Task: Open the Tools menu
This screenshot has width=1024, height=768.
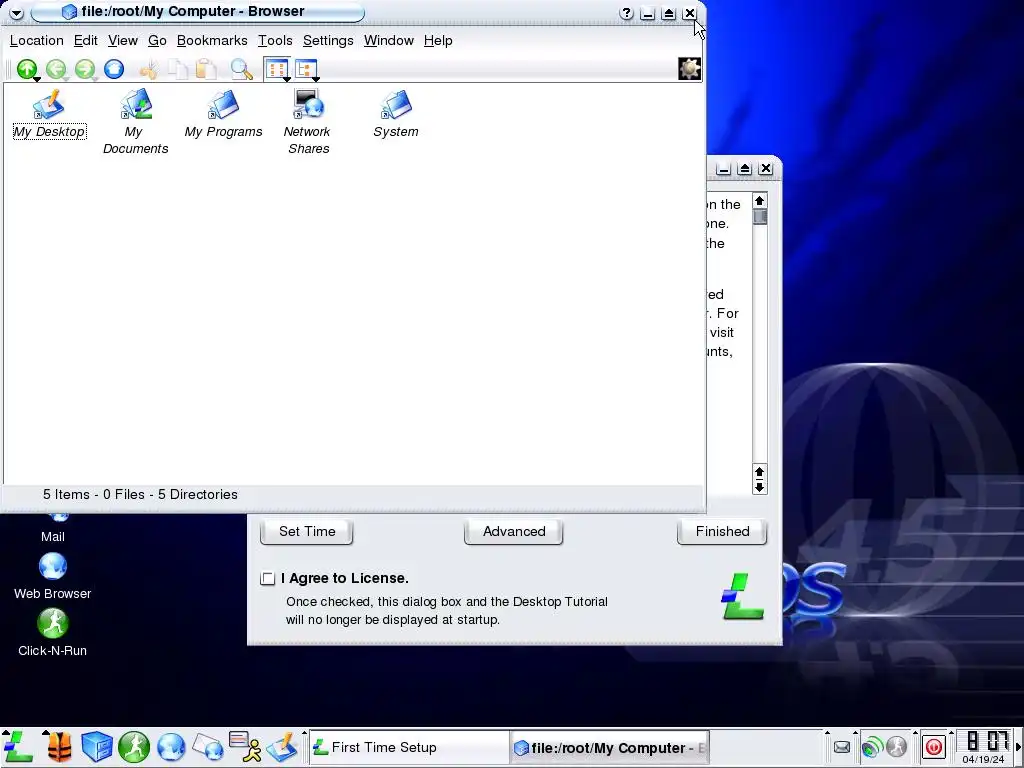Action: [x=275, y=40]
